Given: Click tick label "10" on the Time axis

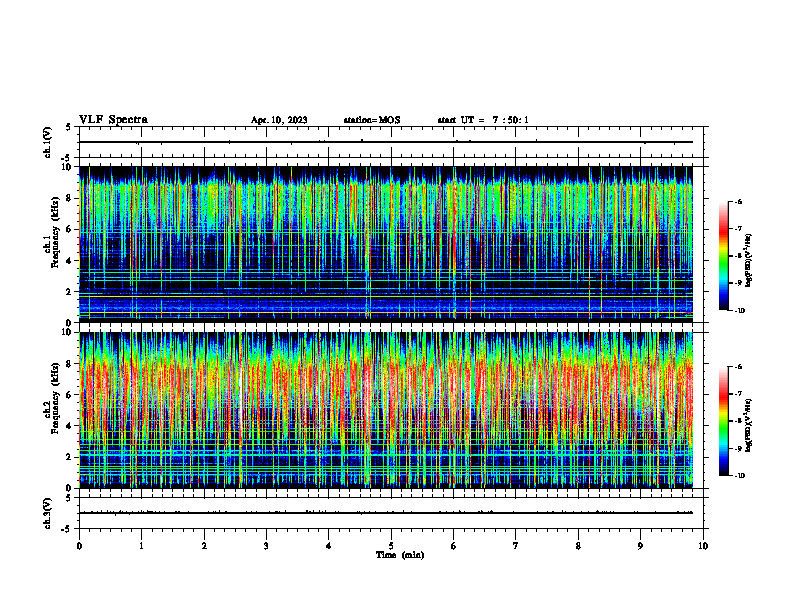Looking at the screenshot, I should tap(703, 546).
